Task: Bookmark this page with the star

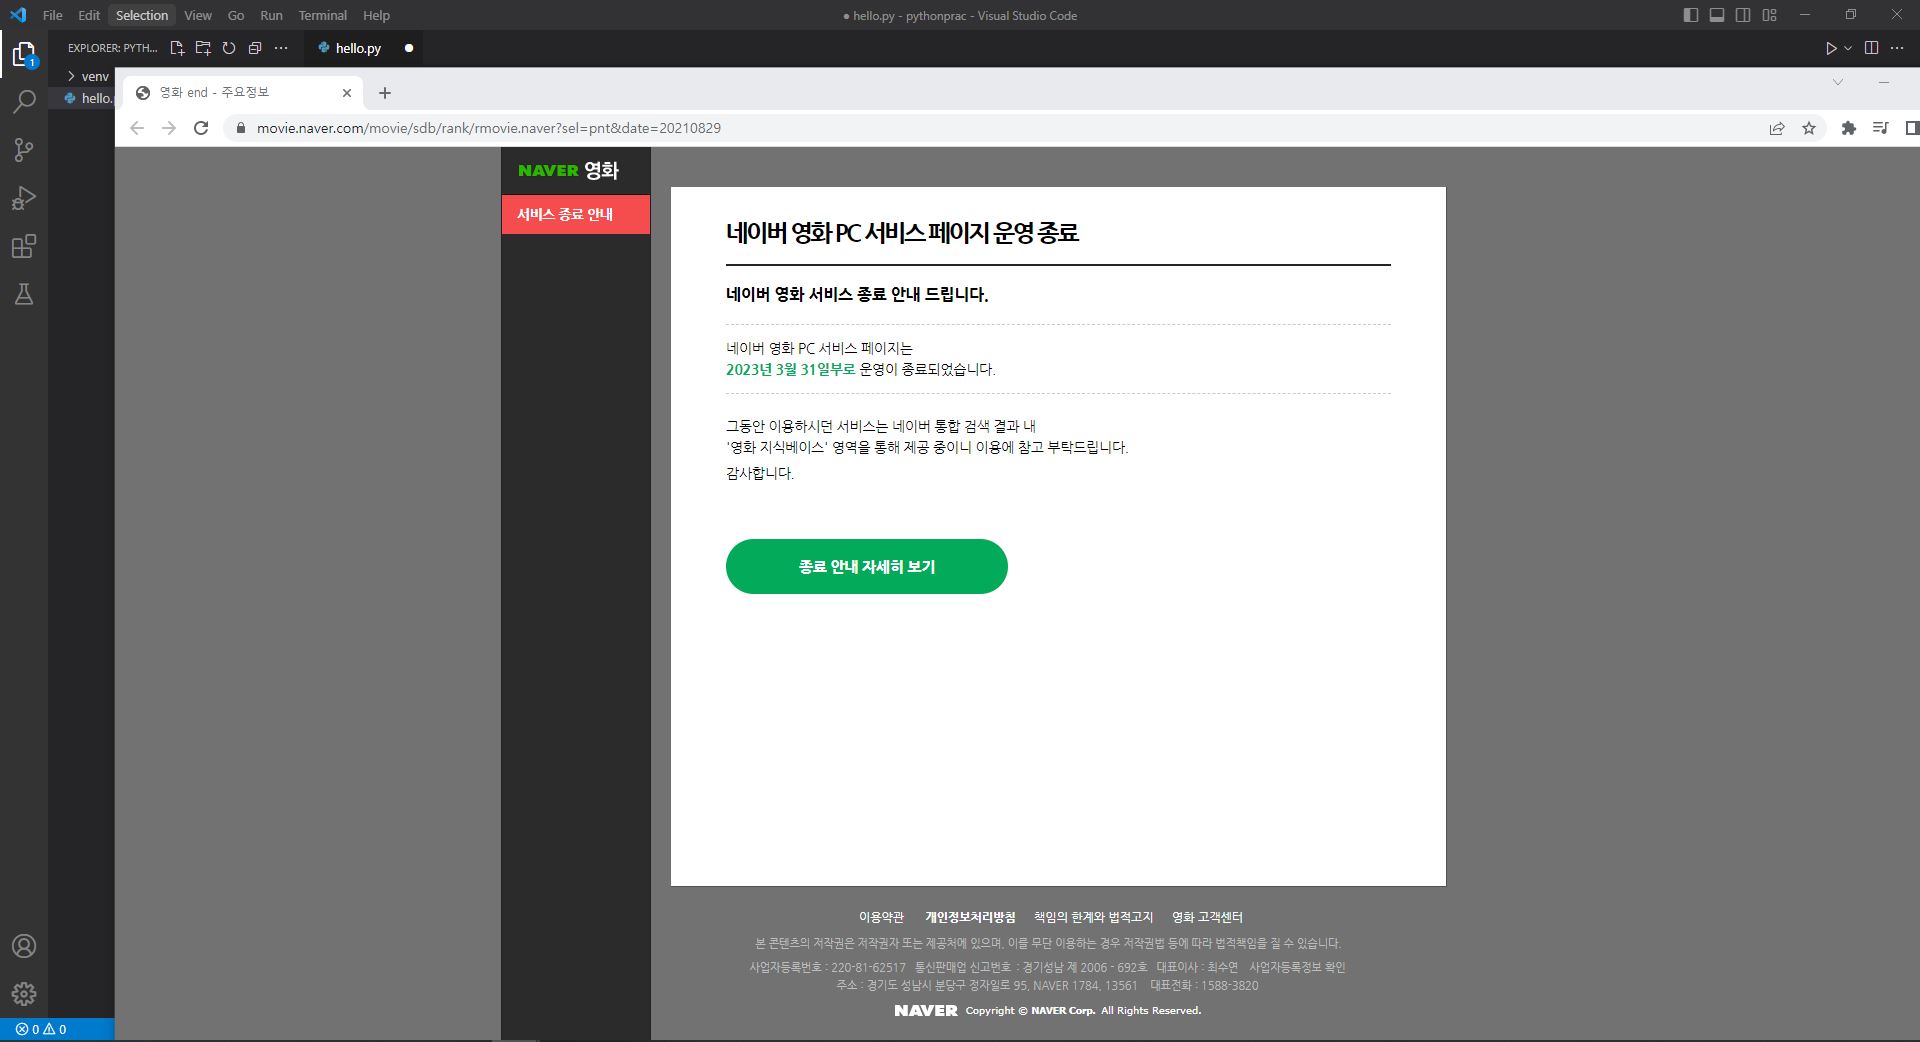Action: point(1809,128)
